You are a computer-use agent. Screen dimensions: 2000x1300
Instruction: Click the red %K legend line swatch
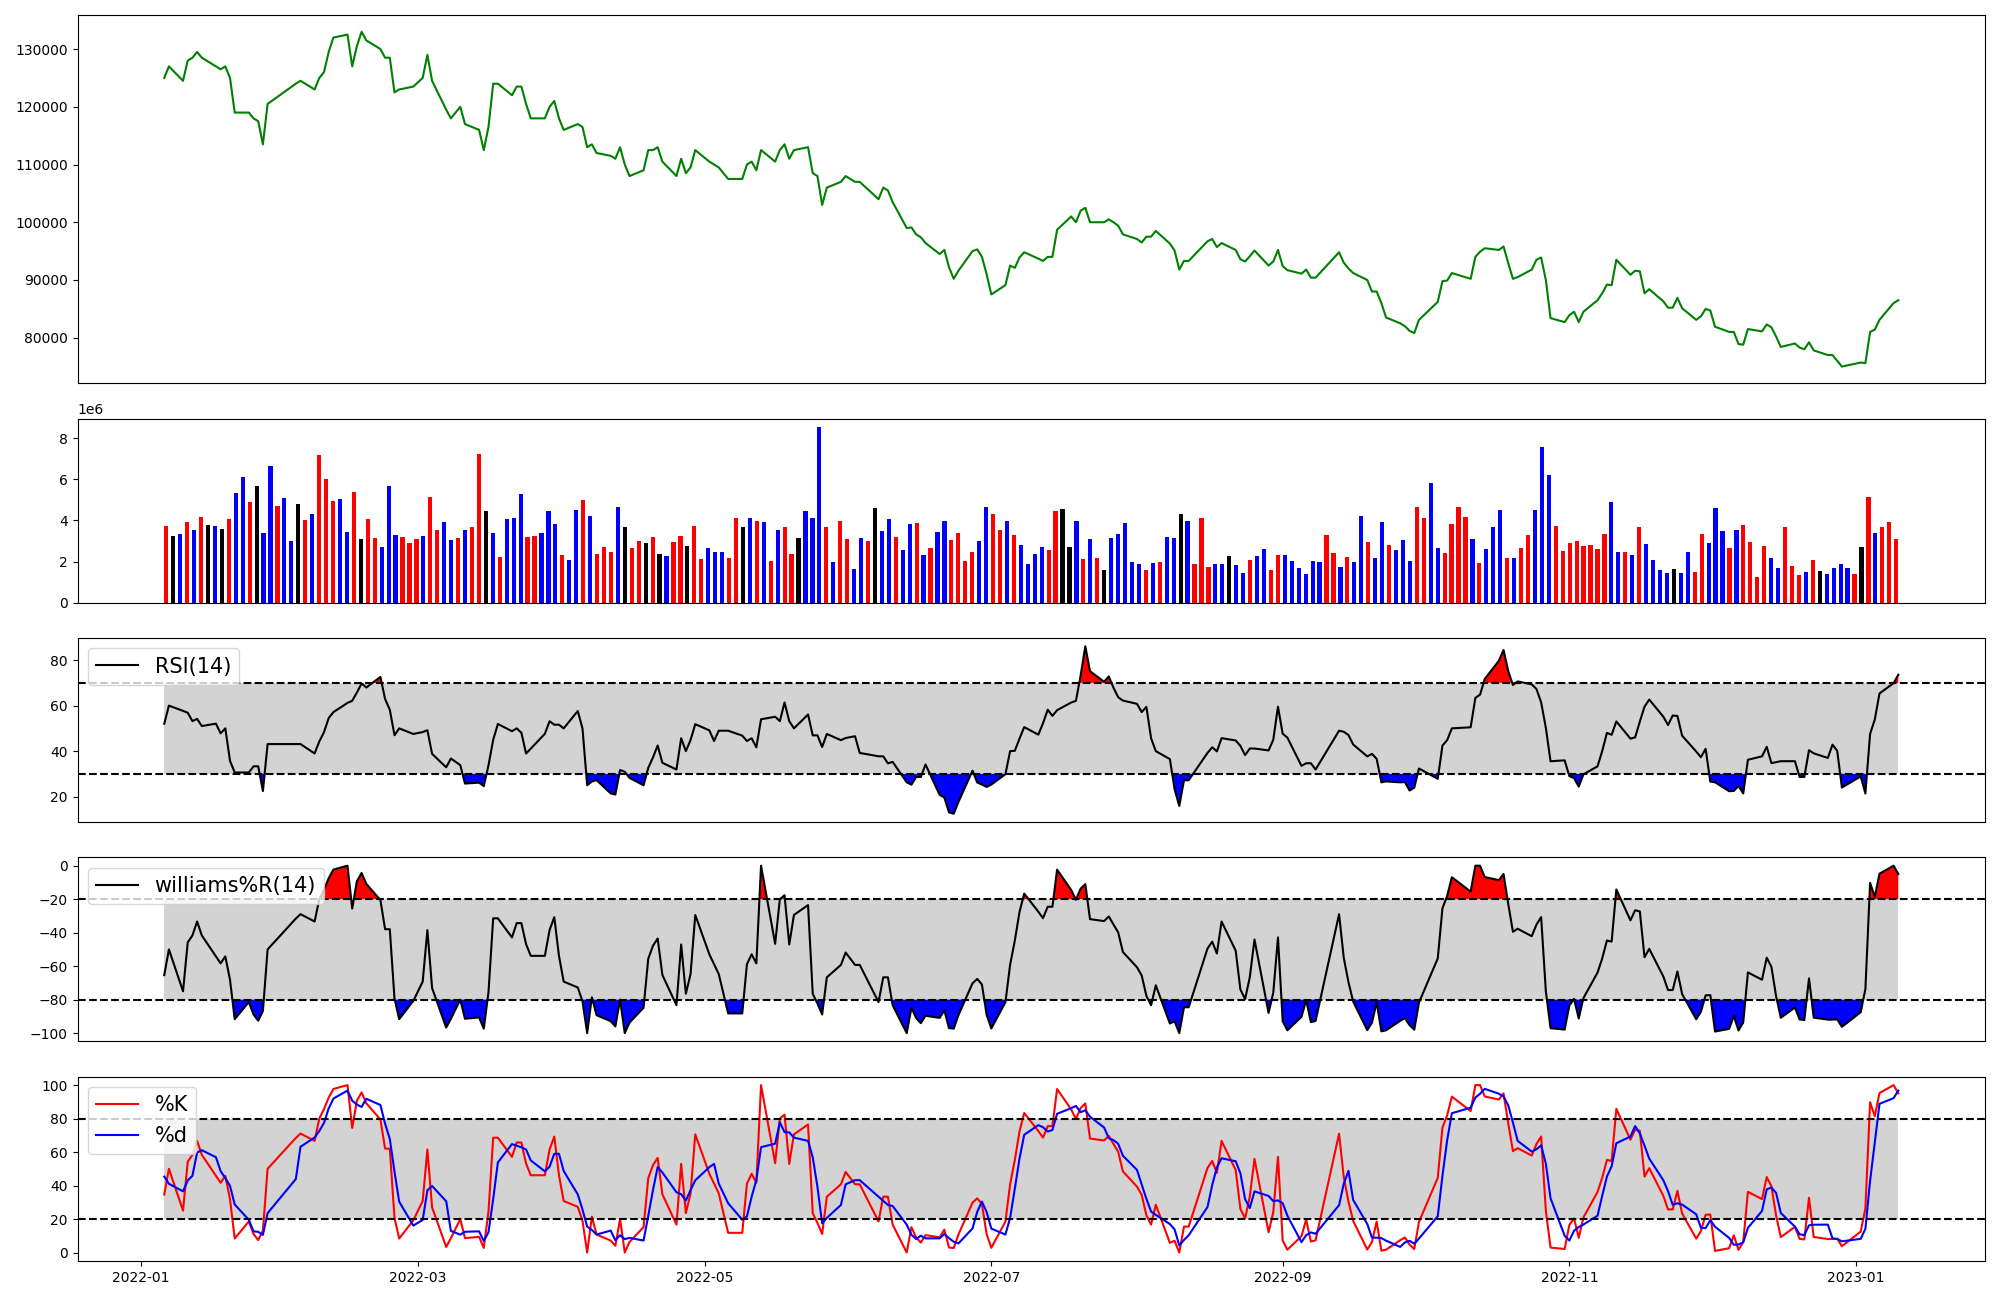pyautogui.click(x=117, y=1104)
